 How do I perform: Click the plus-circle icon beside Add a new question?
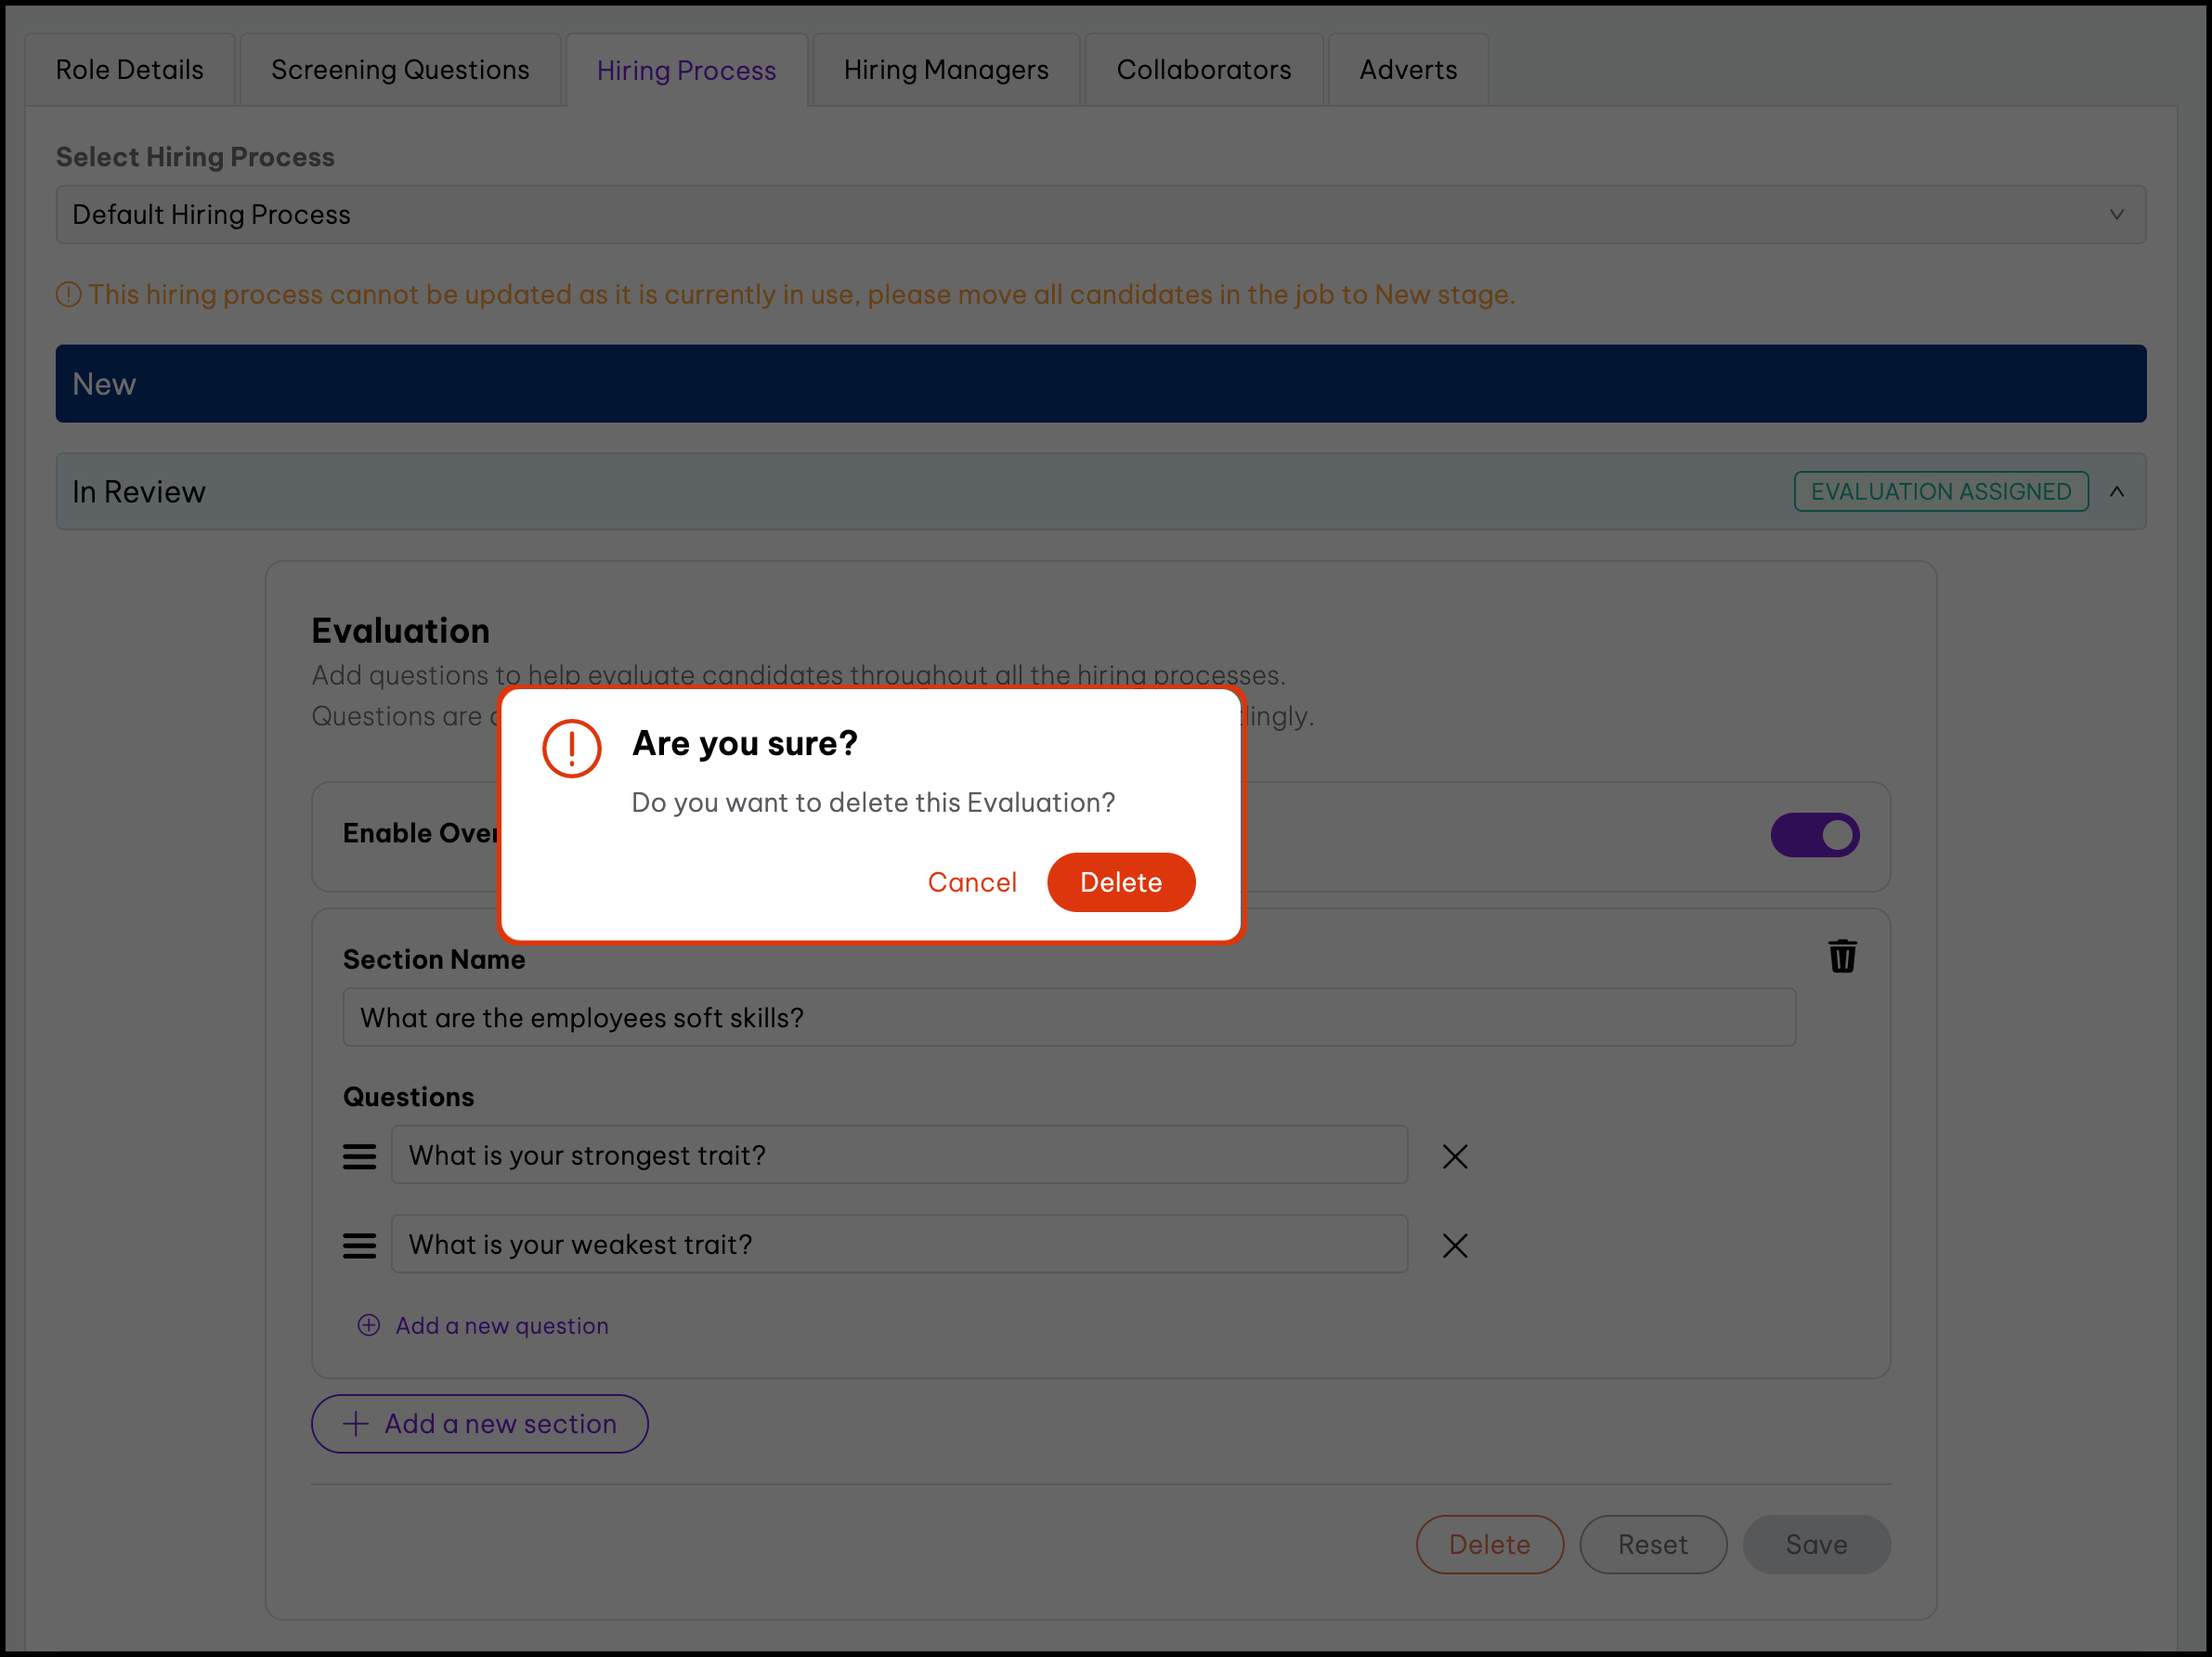coord(369,1326)
